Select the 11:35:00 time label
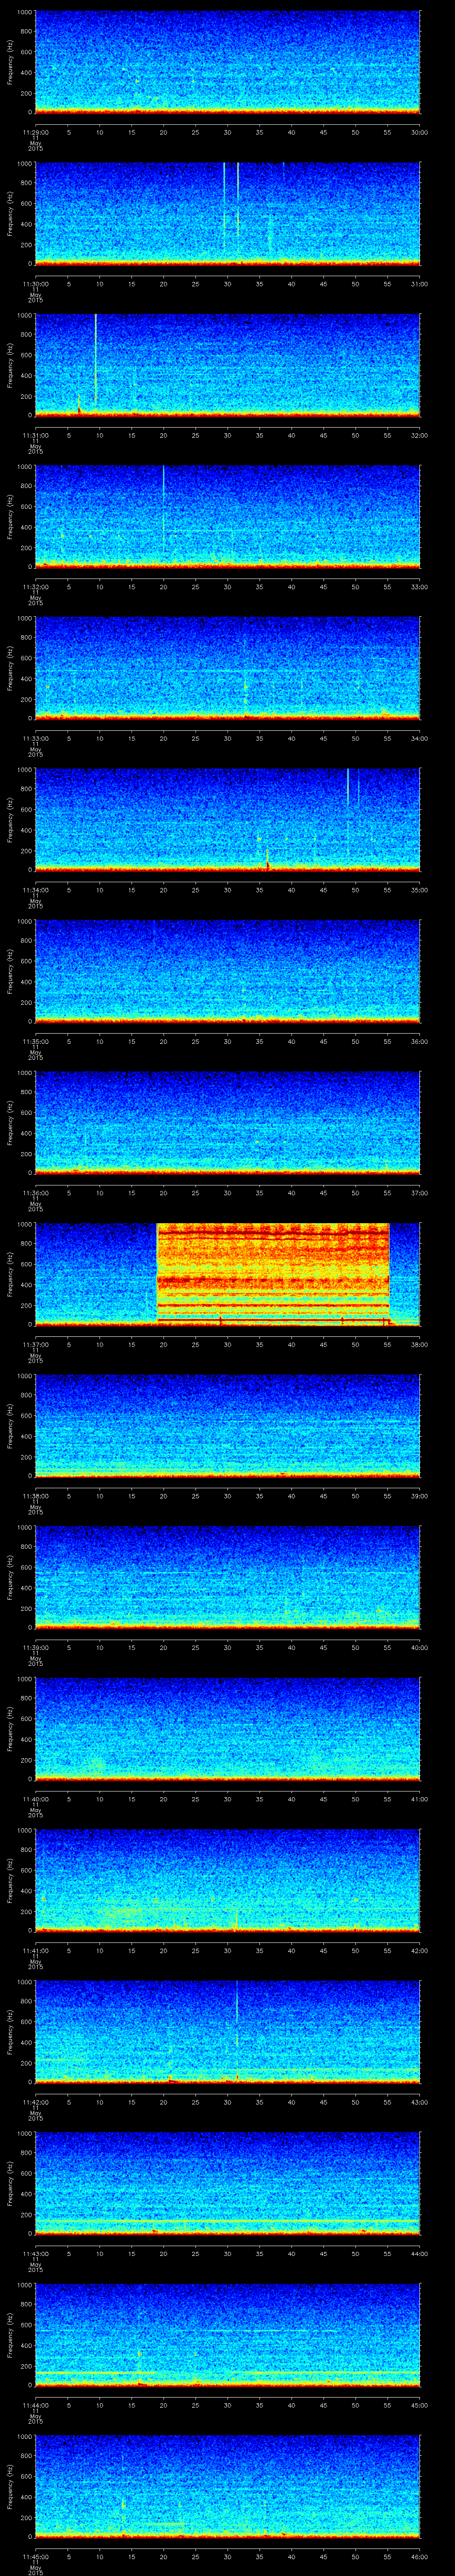Viewport: 455px width, 2576px height. pyautogui.click(x=35, y=1041)
